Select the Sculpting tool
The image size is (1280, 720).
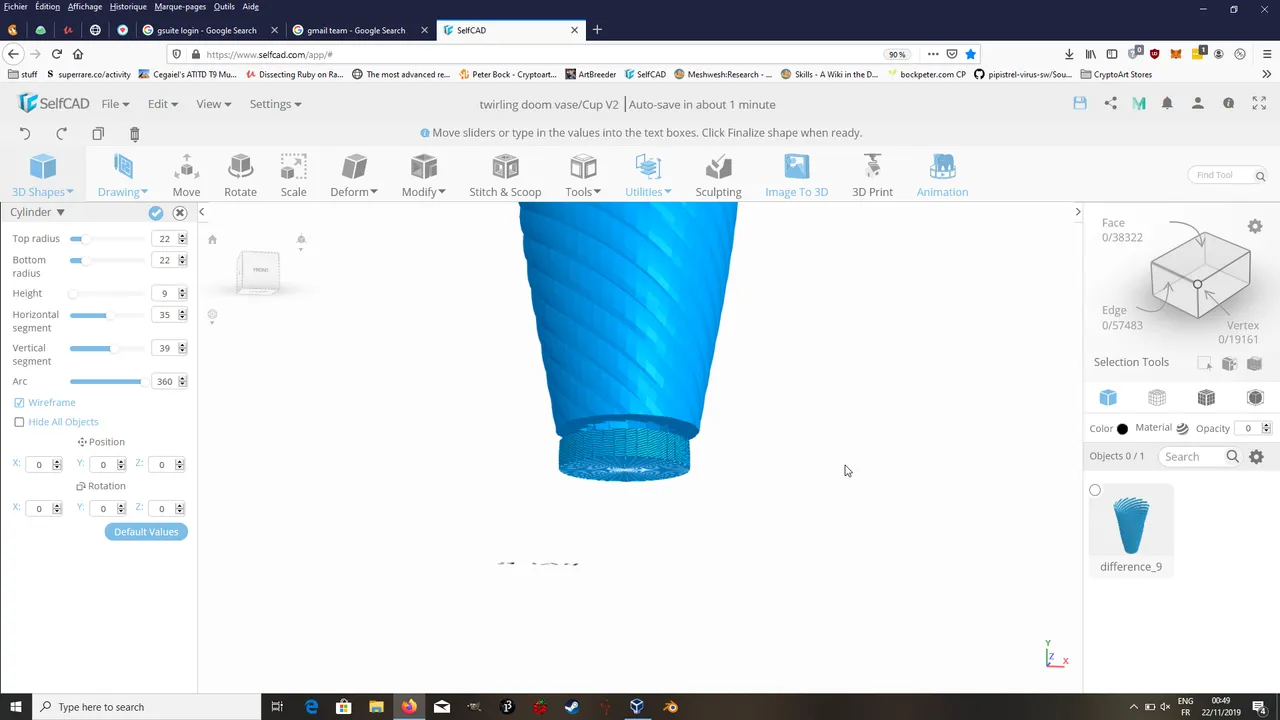coord(718,176)
